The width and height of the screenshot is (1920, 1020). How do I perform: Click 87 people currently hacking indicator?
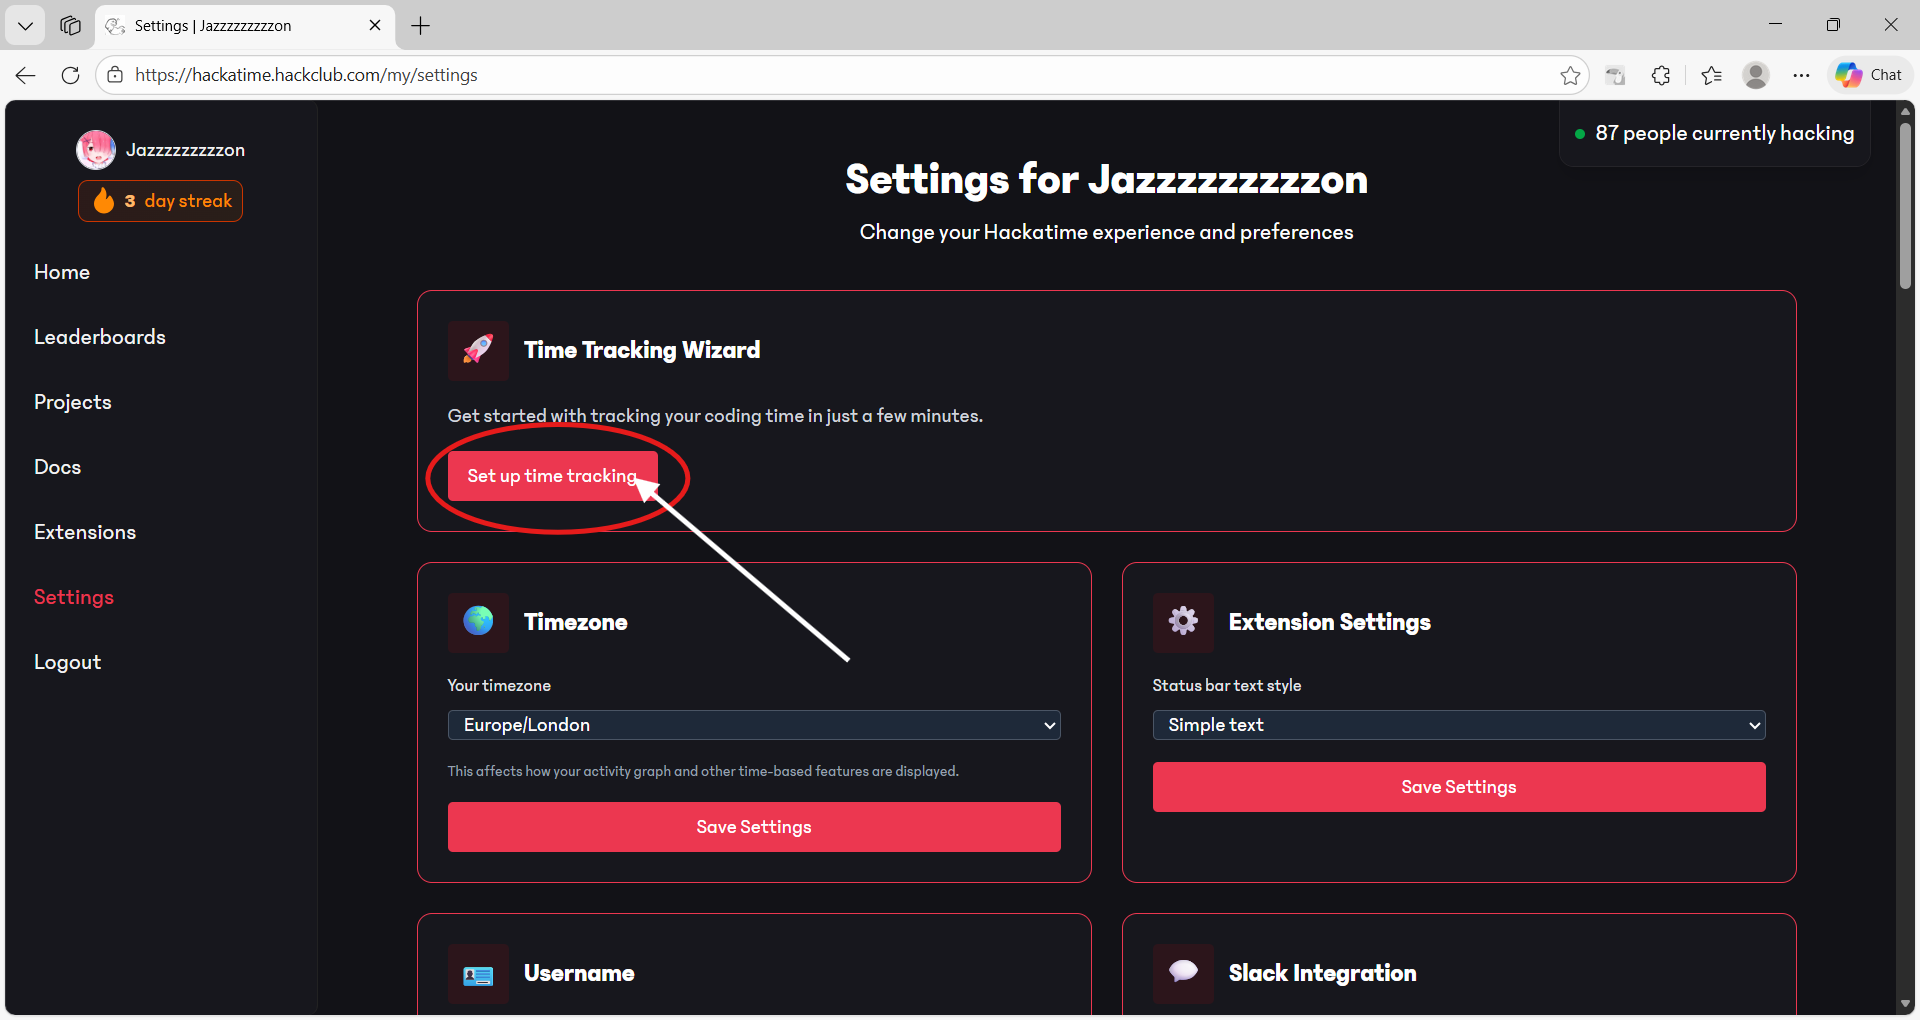tap(1714, 133)
